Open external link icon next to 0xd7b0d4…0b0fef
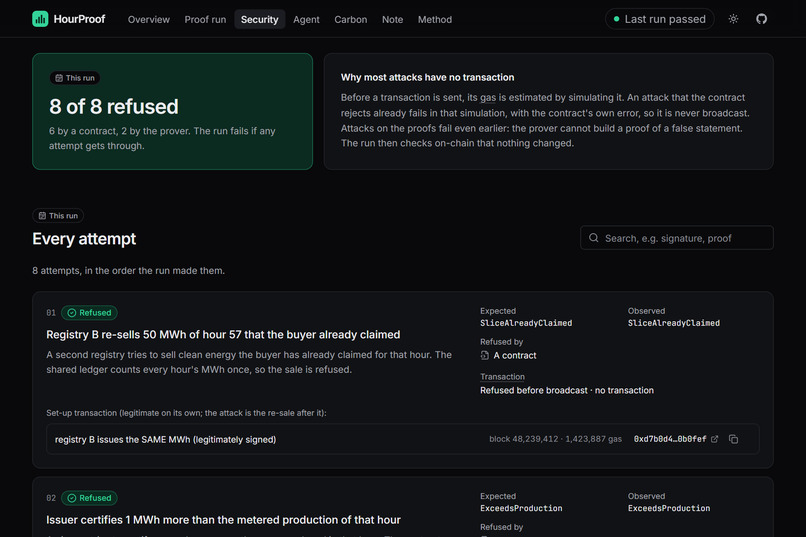This screenshot has height=537, width=806. point(715,439)
